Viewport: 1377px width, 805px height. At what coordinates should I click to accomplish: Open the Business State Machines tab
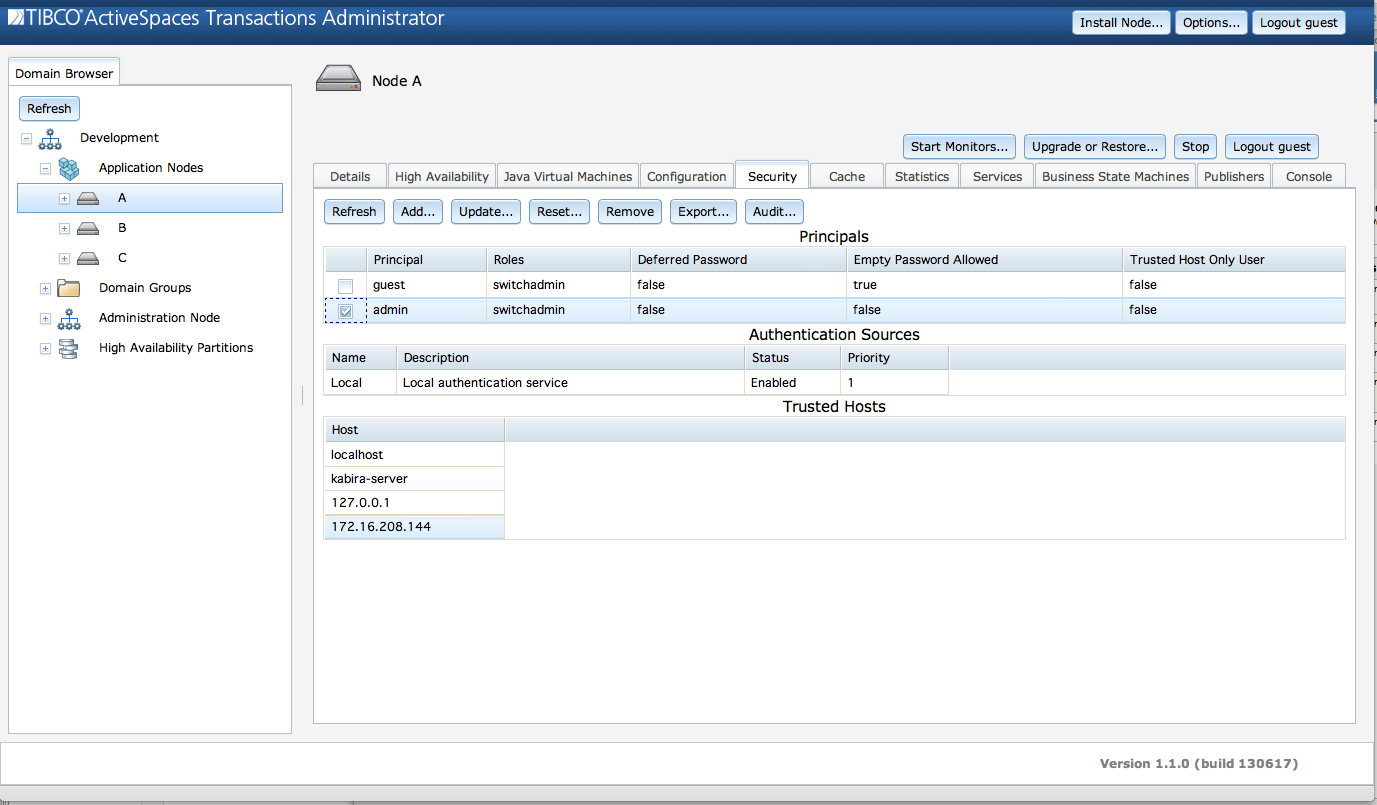[1115, 176]
